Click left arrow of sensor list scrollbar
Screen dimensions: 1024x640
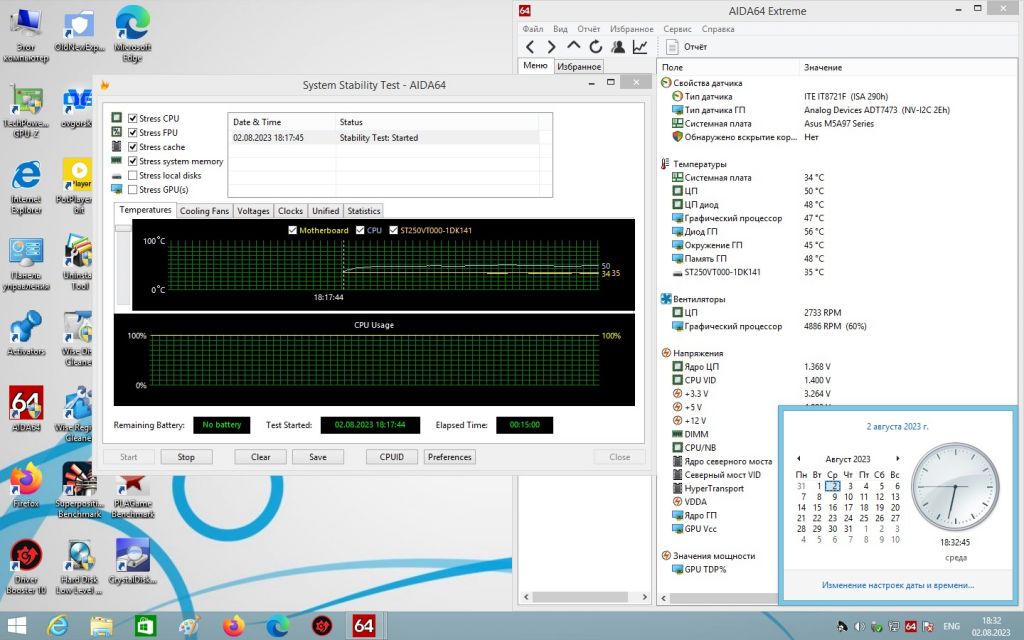pyautogui.click(x=664, y=598)
